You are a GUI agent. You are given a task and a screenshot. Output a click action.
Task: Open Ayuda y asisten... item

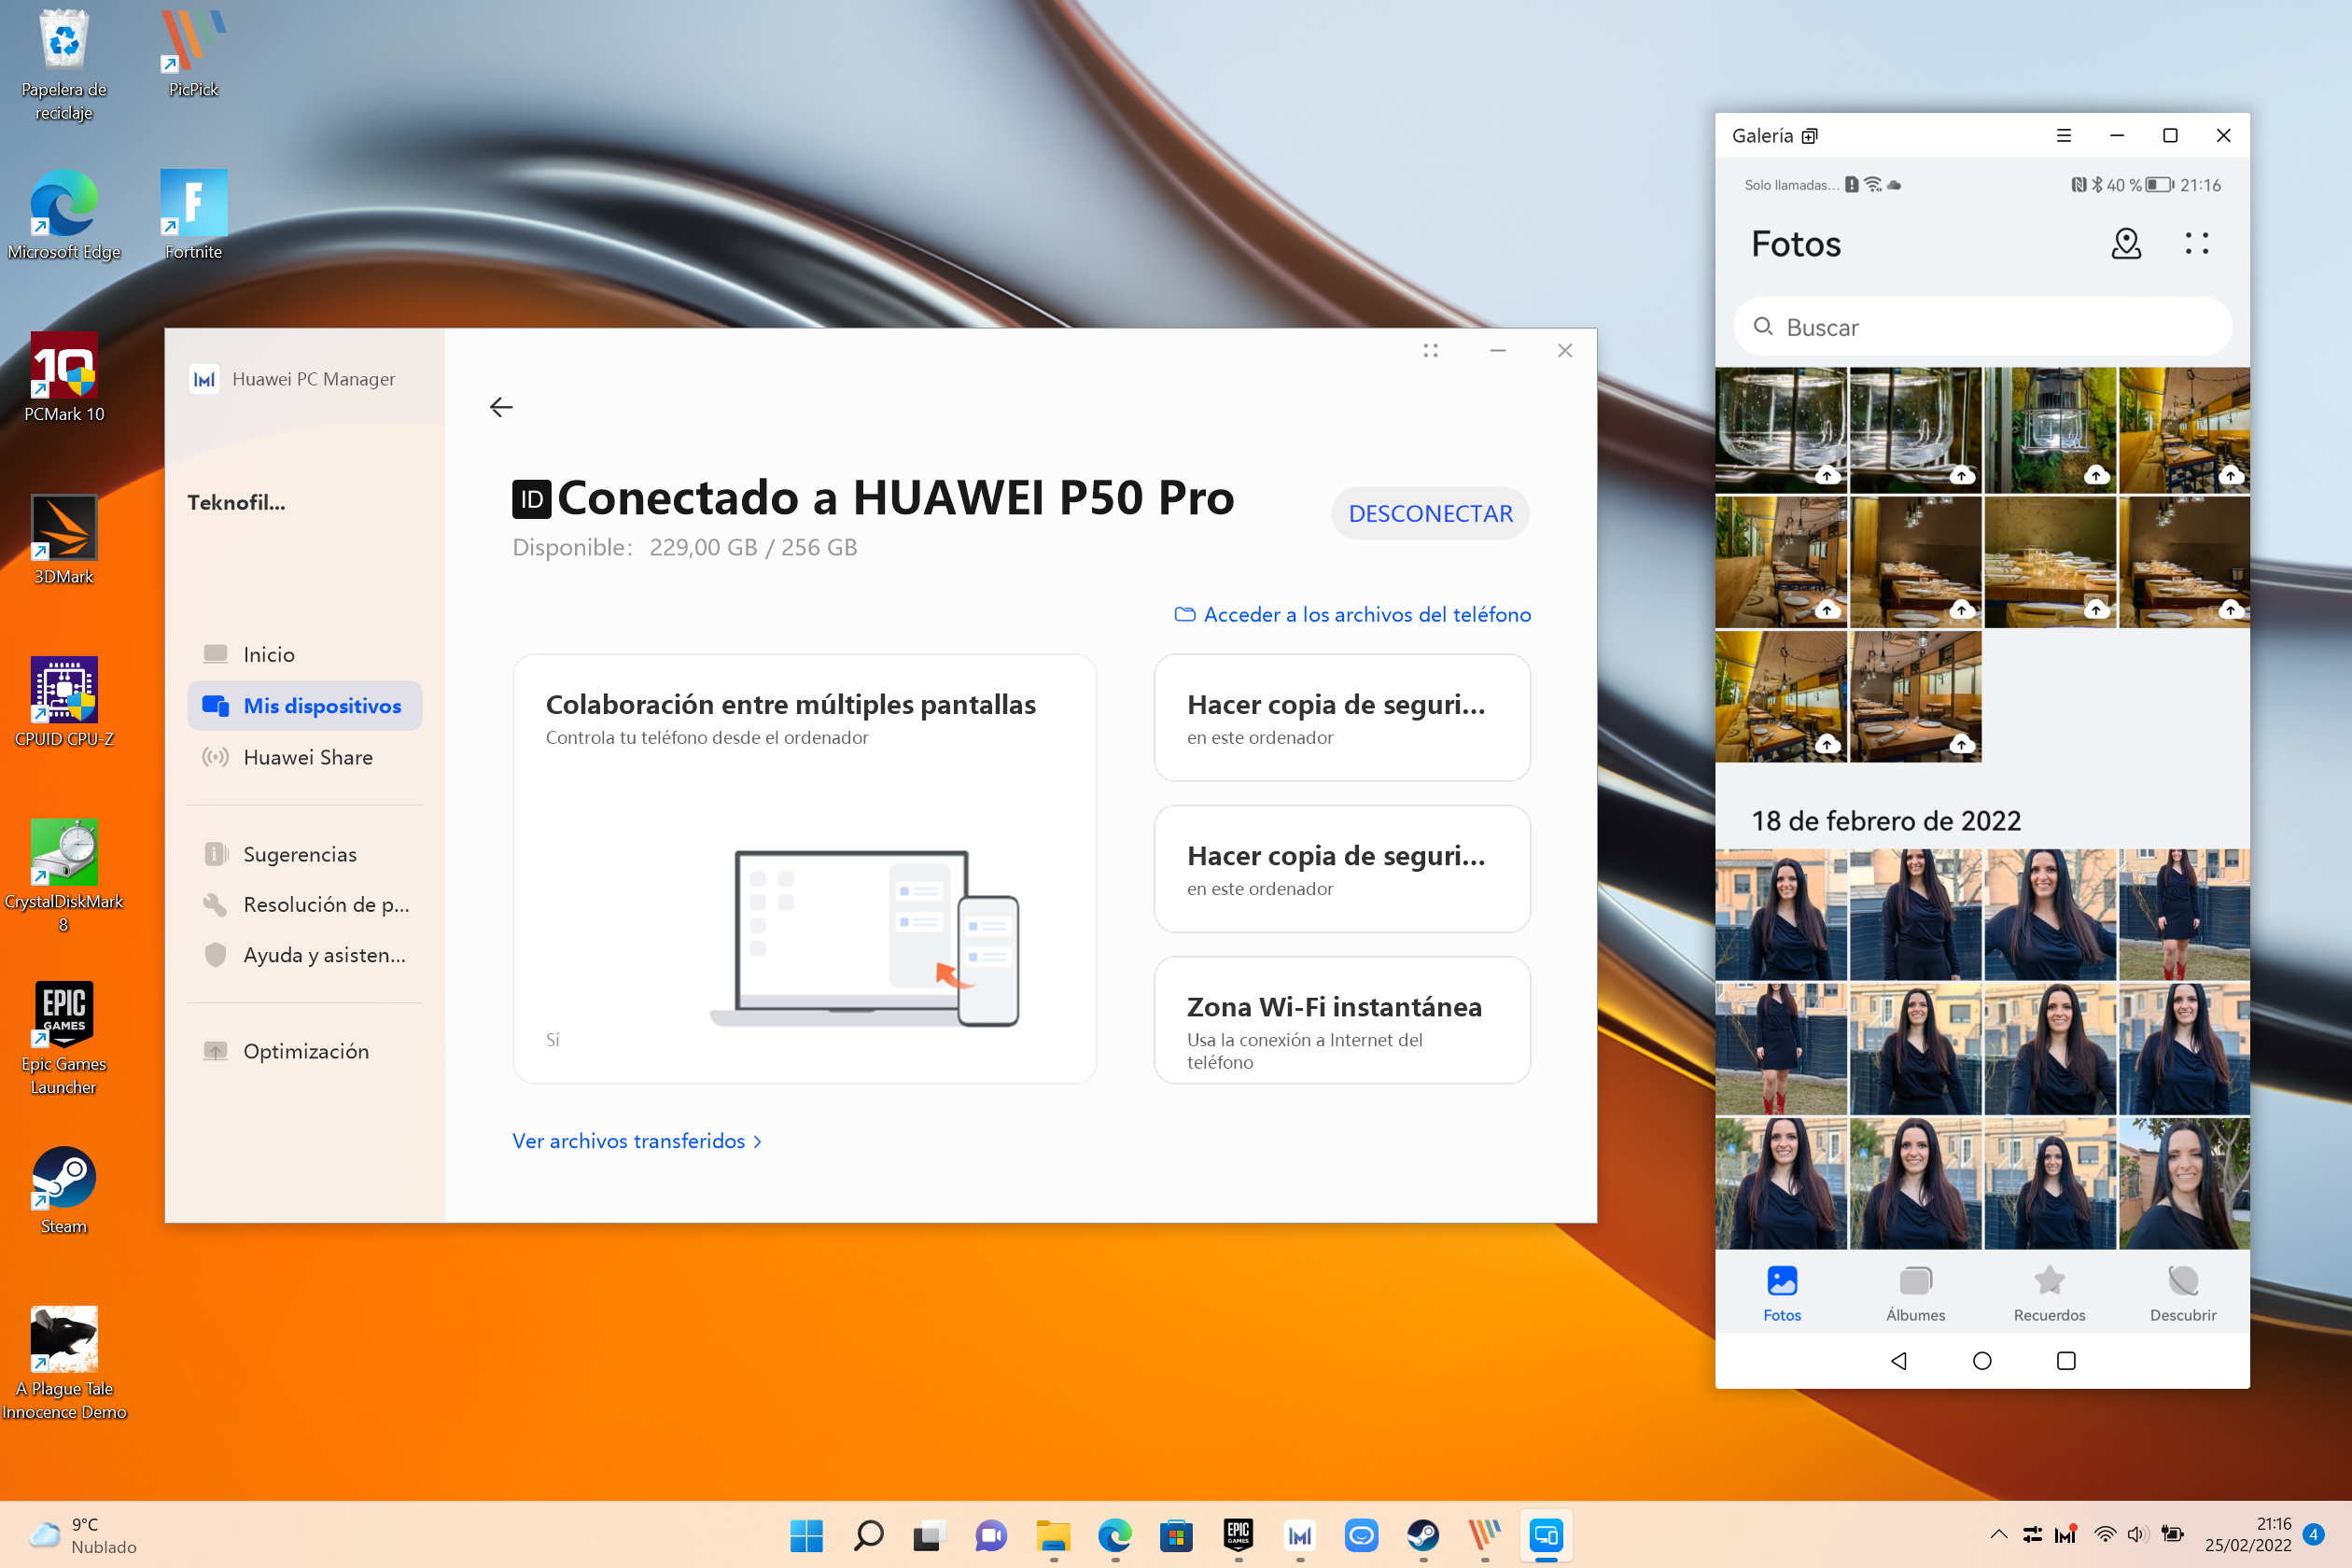coord(304,955)
